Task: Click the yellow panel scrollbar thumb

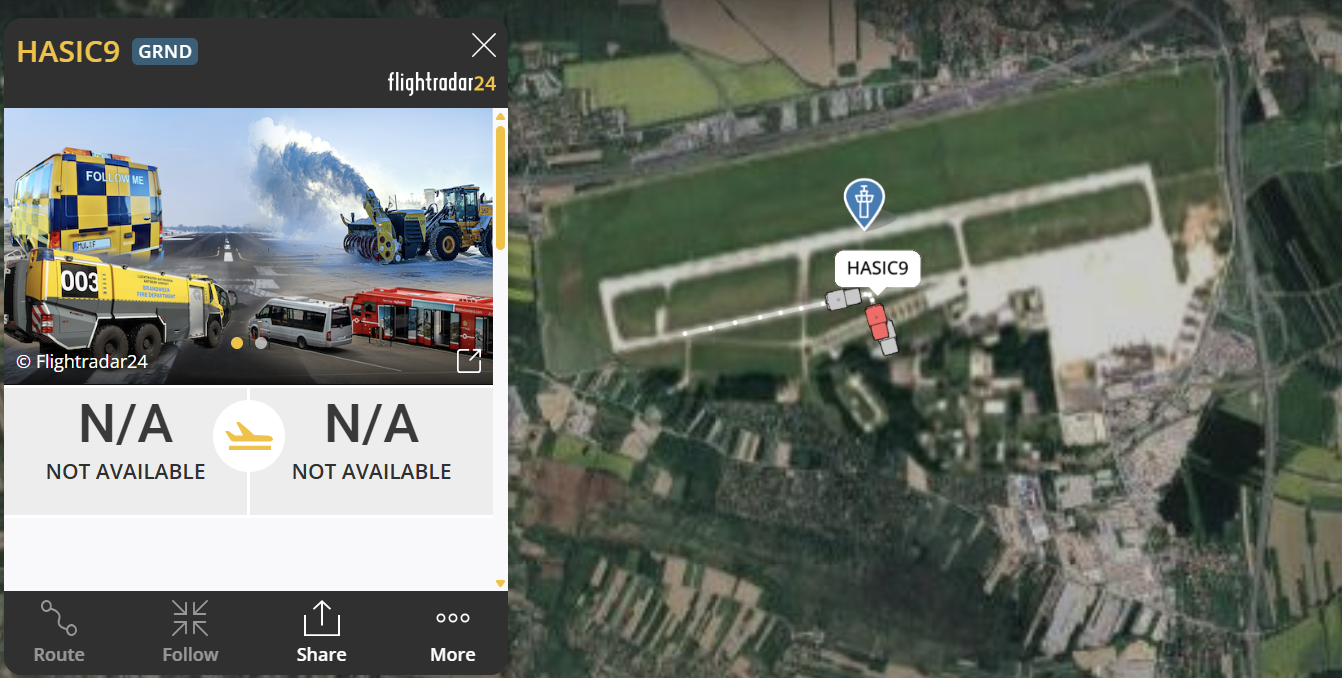Action: [x=501, y=187]
